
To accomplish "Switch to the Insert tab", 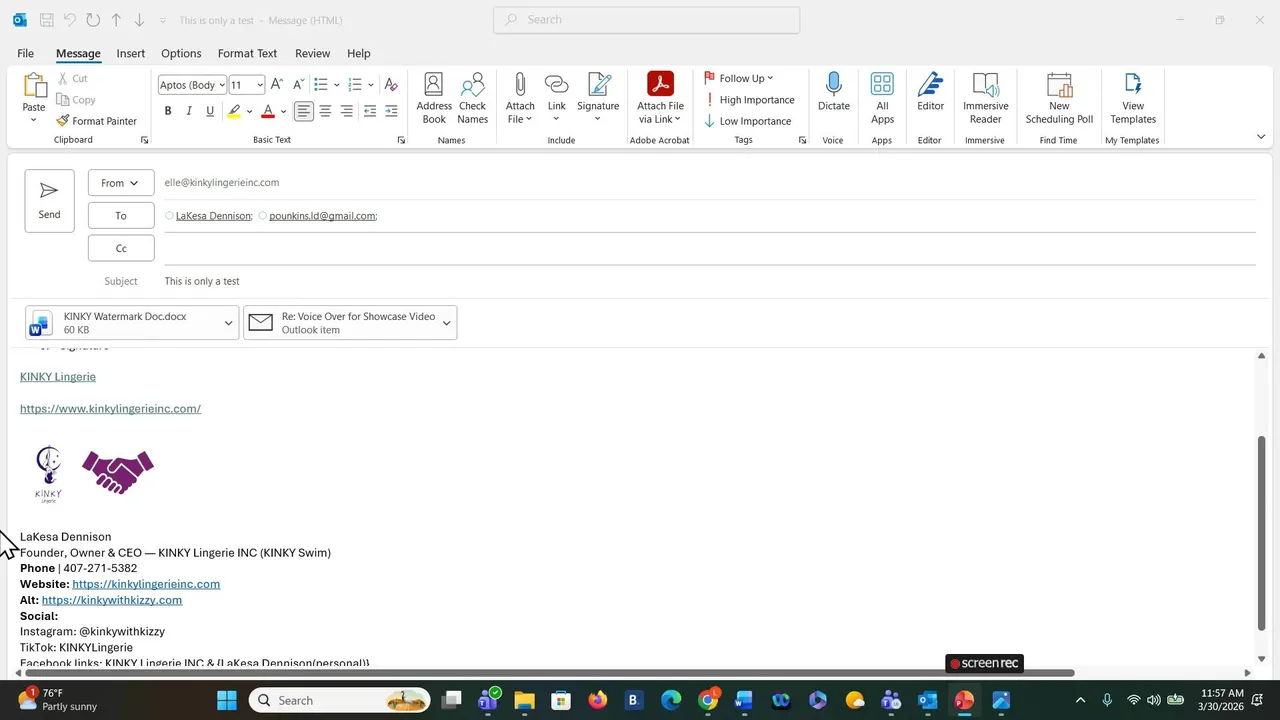I will 130,53.
